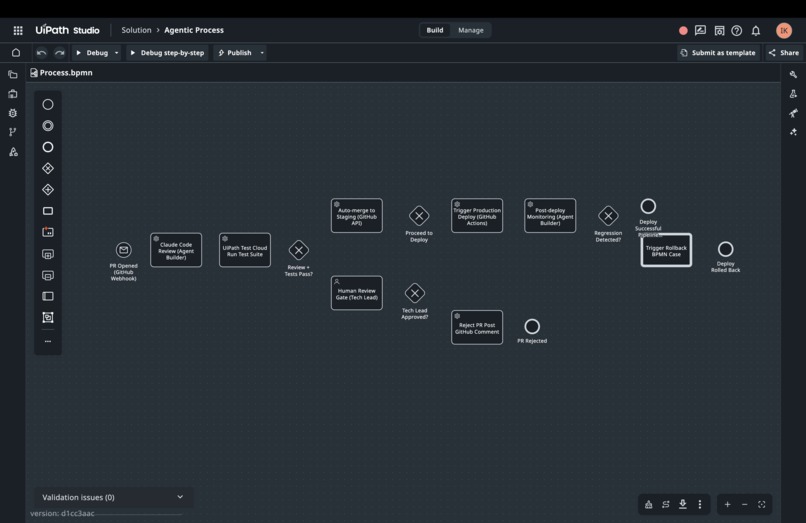Click the version d1cc3aac text

point(62,513)
